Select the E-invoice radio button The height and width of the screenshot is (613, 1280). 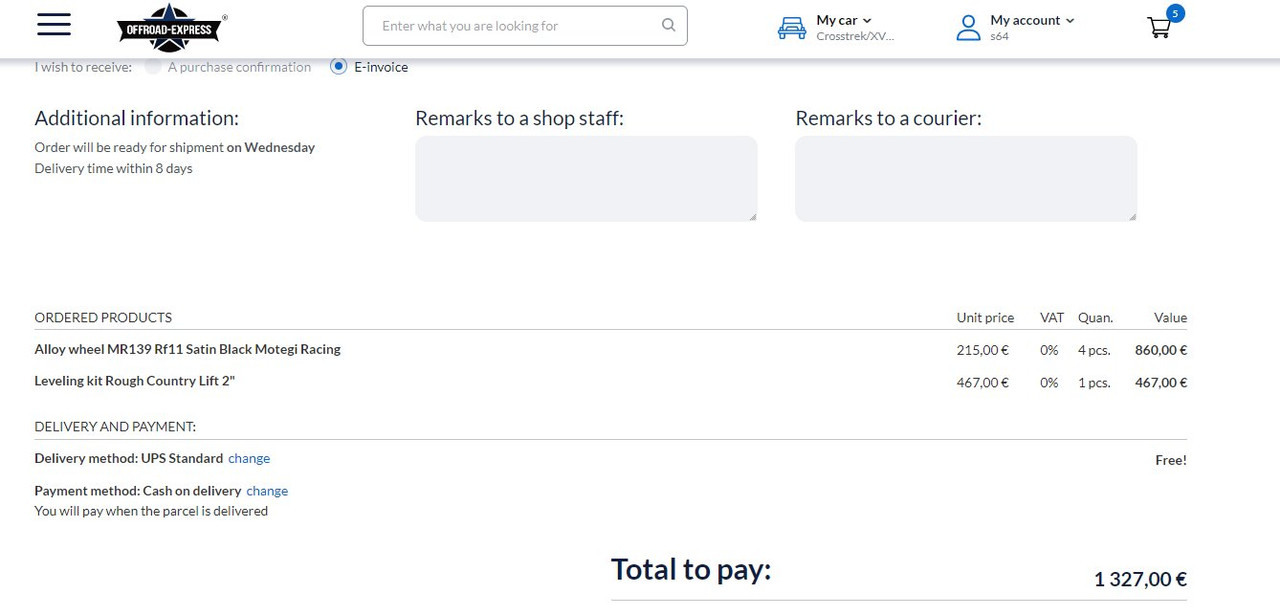click(338, 67)
